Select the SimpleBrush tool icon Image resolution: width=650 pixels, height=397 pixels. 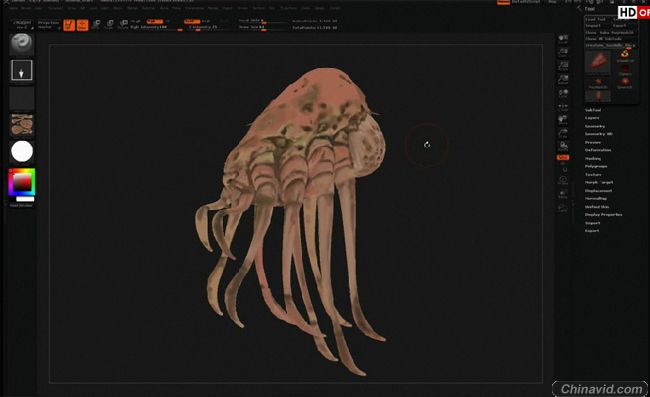[x=624, y=56]
